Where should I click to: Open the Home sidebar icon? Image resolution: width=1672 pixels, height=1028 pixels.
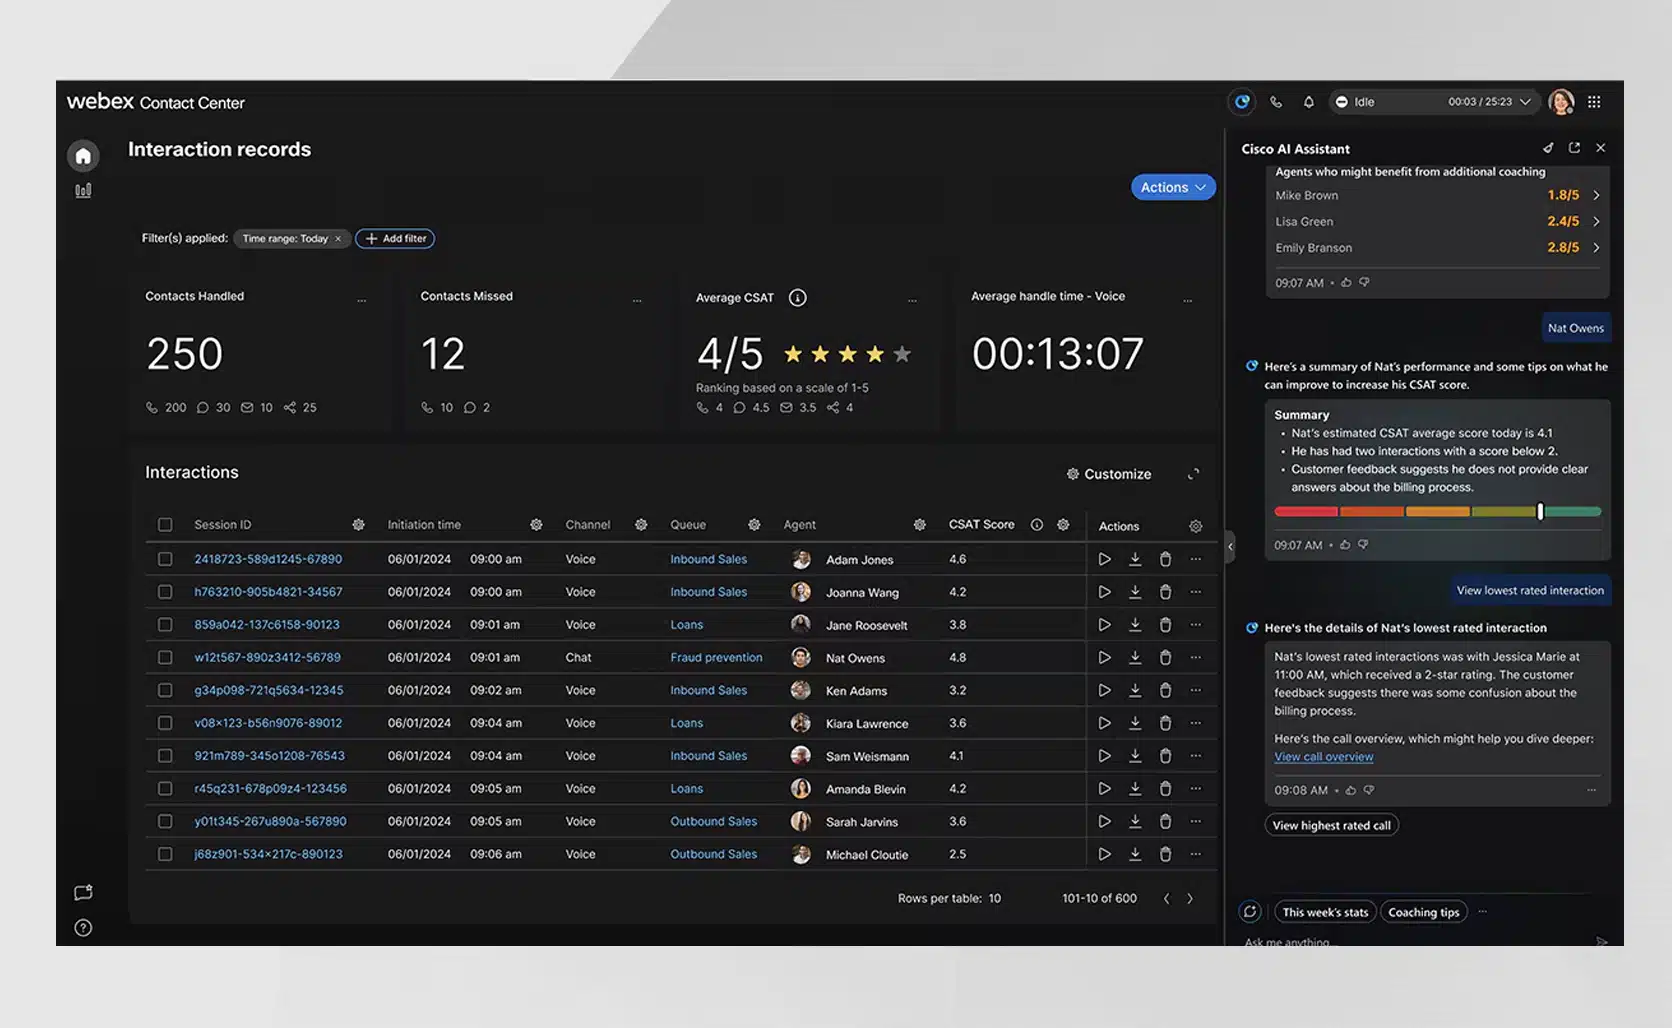click(83, 155)
